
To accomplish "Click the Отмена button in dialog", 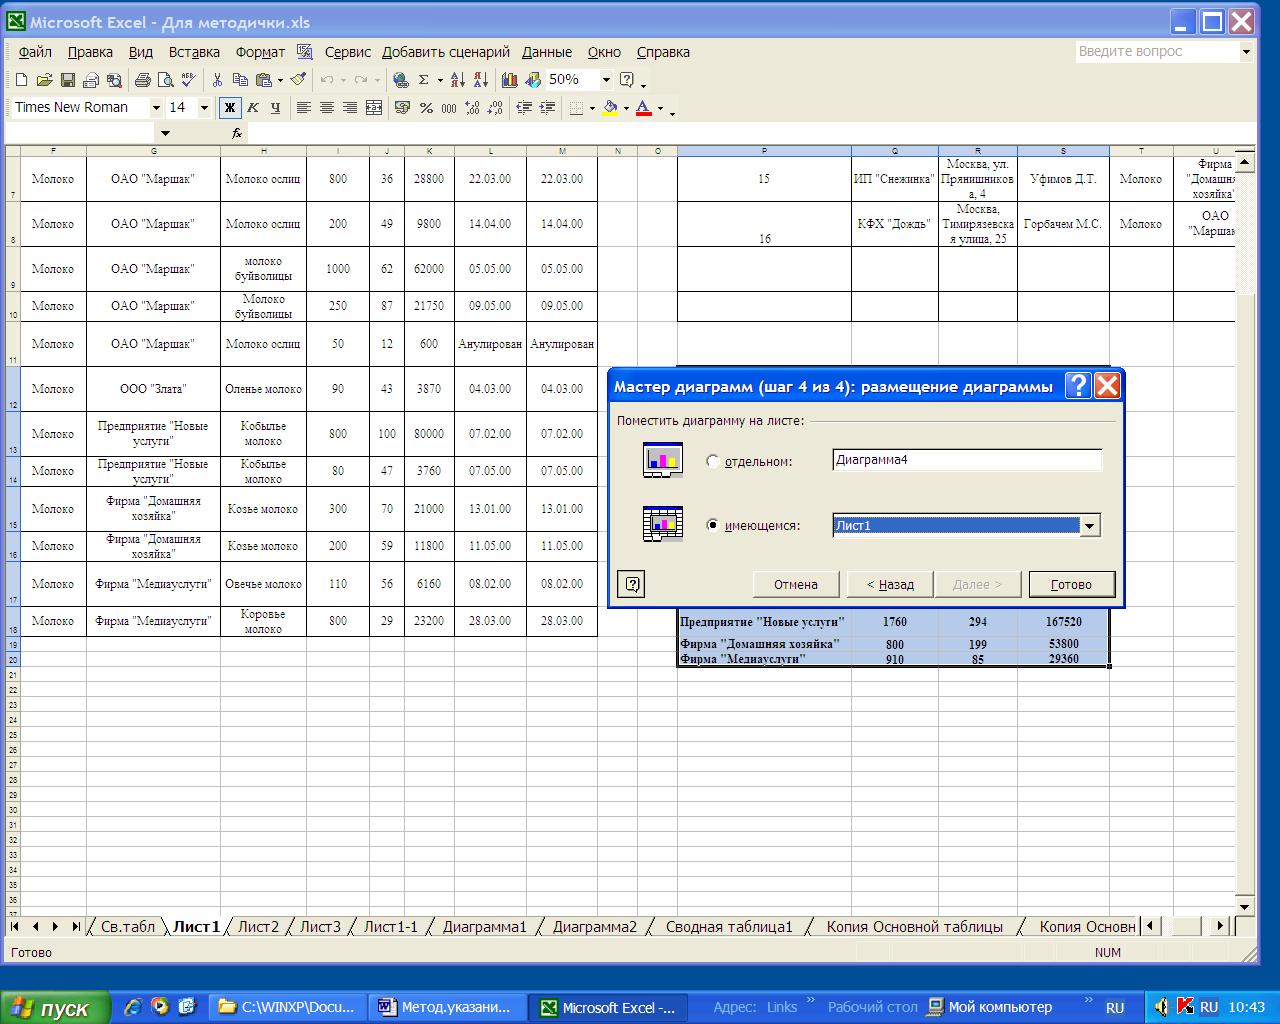I will (796, 585).
